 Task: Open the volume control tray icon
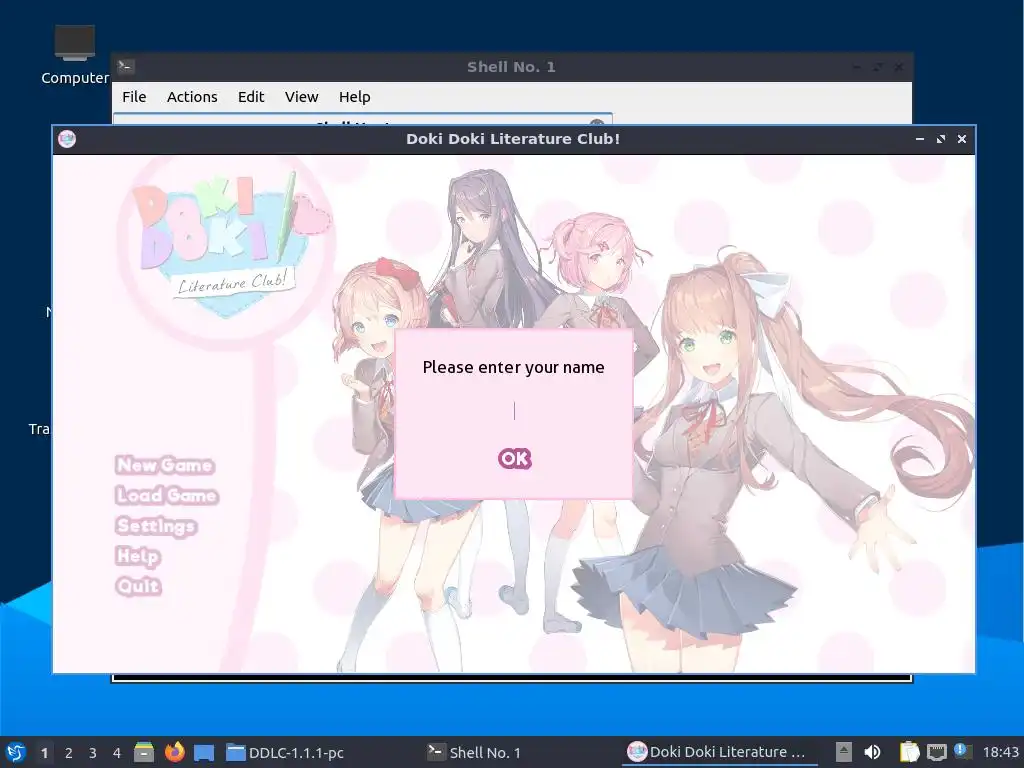click(x=872, y=752)
